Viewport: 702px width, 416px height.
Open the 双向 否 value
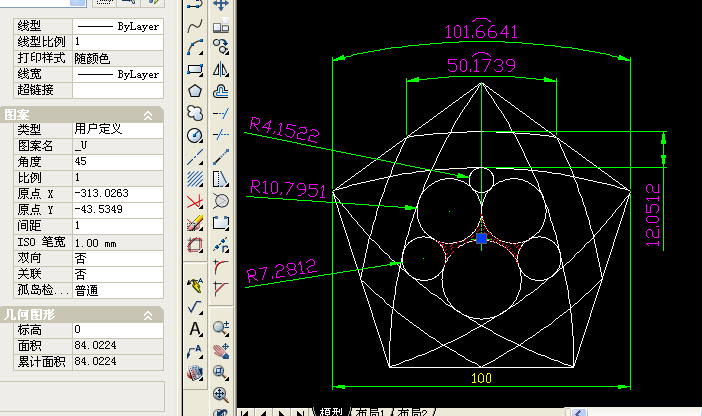coord(118,258)
